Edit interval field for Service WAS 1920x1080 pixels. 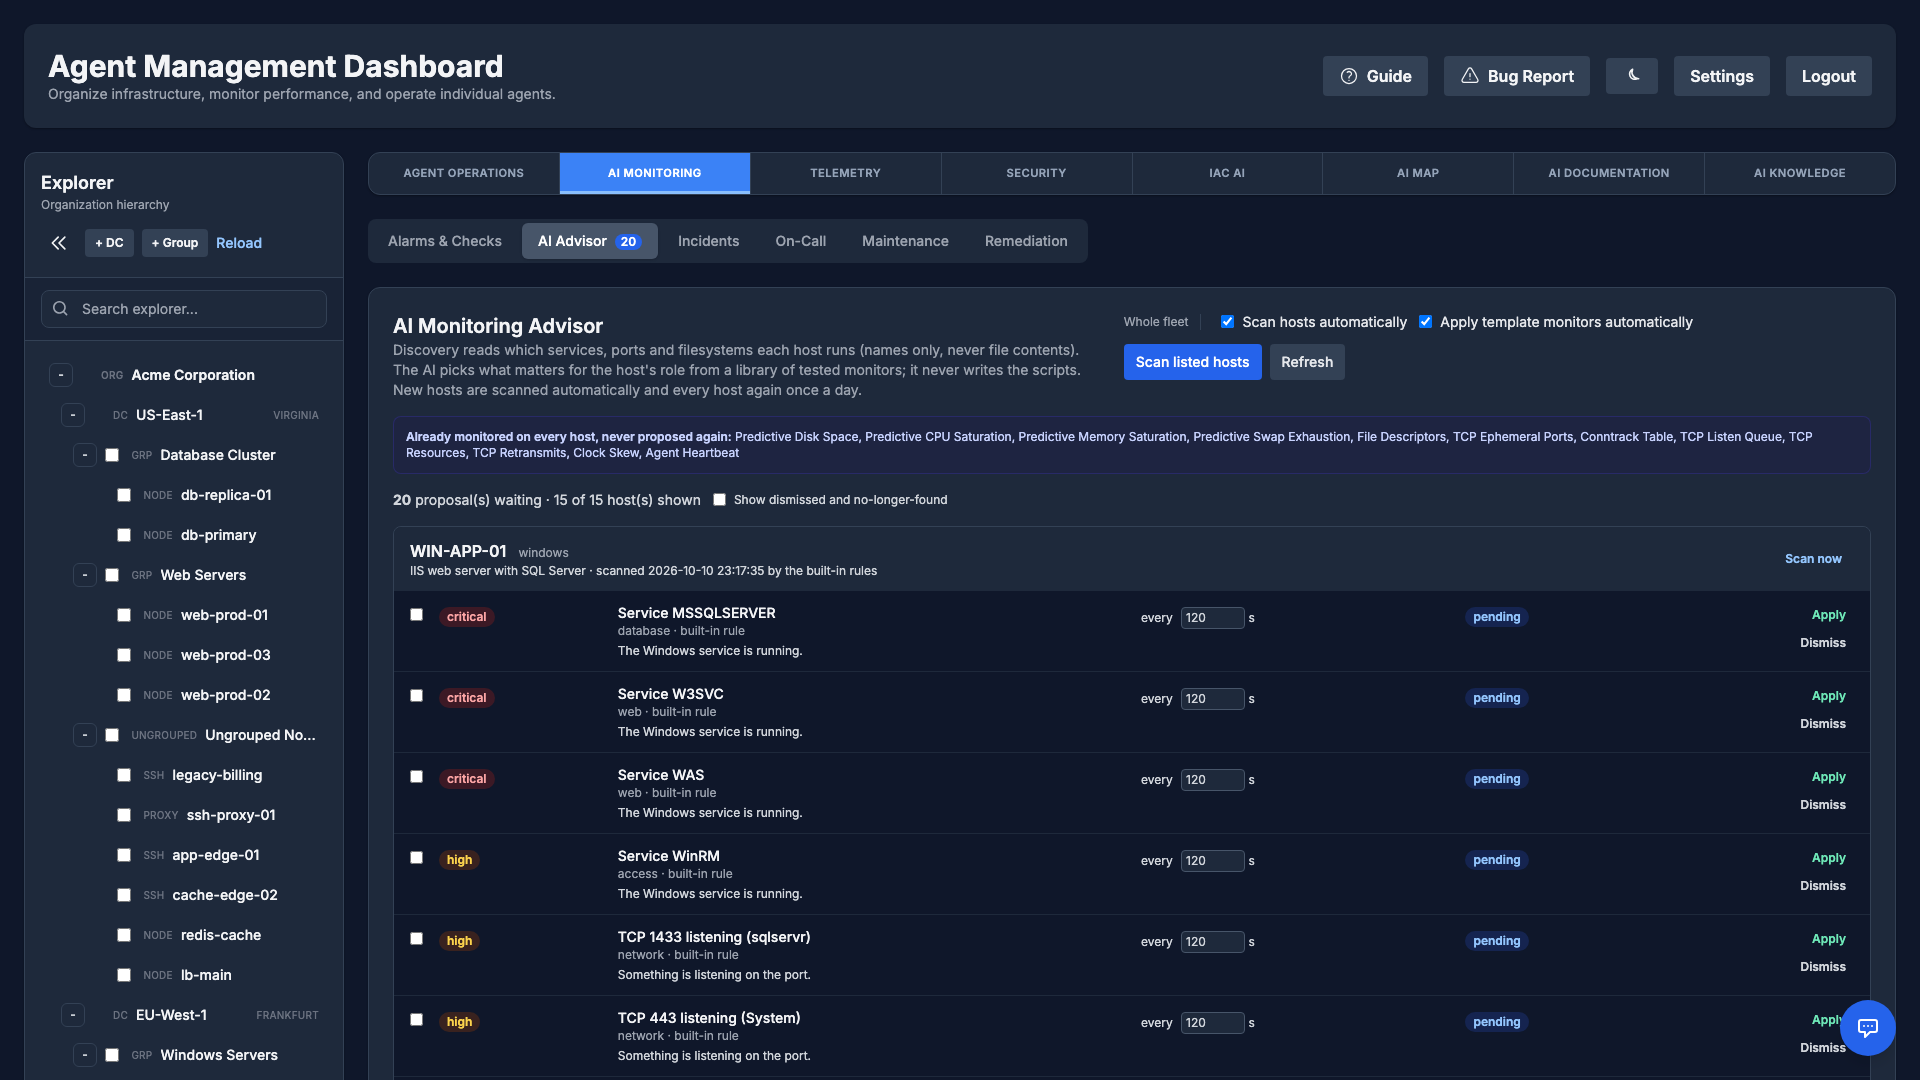1212,780
